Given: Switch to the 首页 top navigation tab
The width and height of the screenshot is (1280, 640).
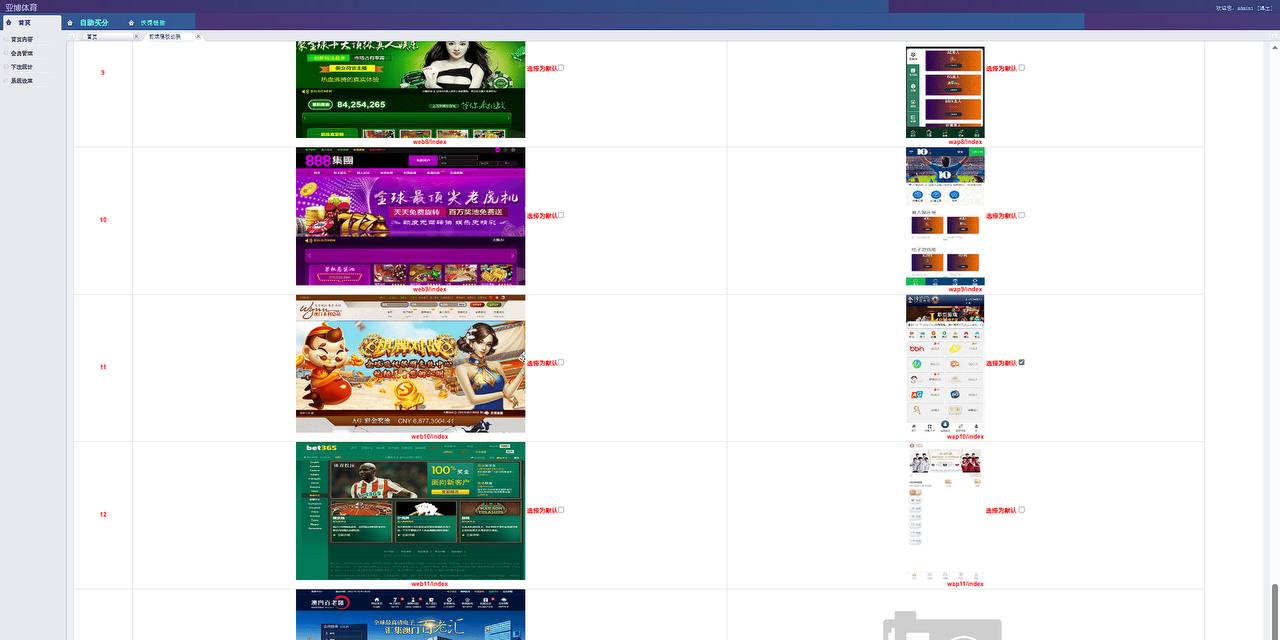Looking at the screenshot, I should (x=30, y=22).
